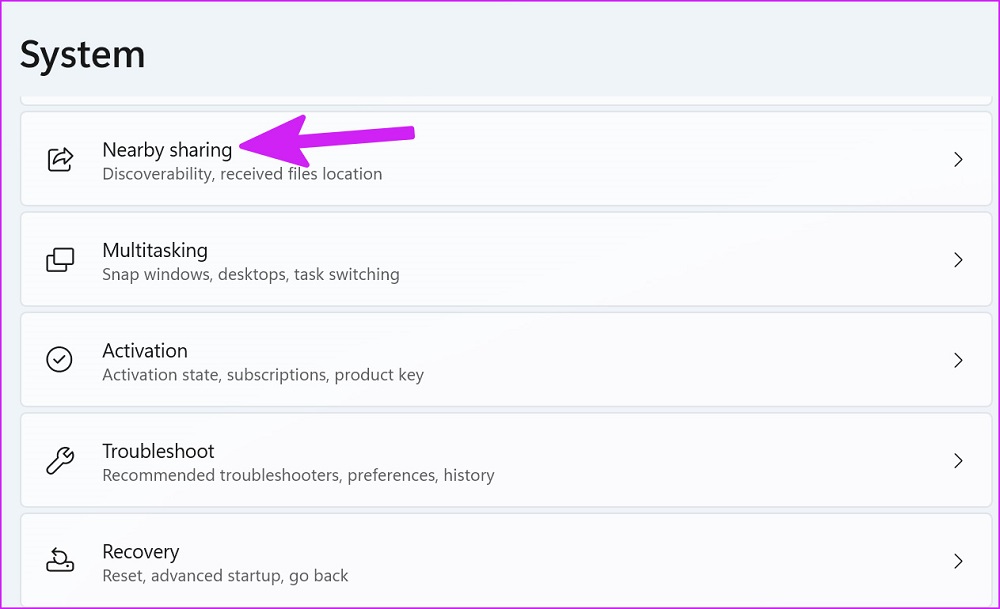Select the Recovery title
Viewport: 1000px width, 609px height.
141,552
